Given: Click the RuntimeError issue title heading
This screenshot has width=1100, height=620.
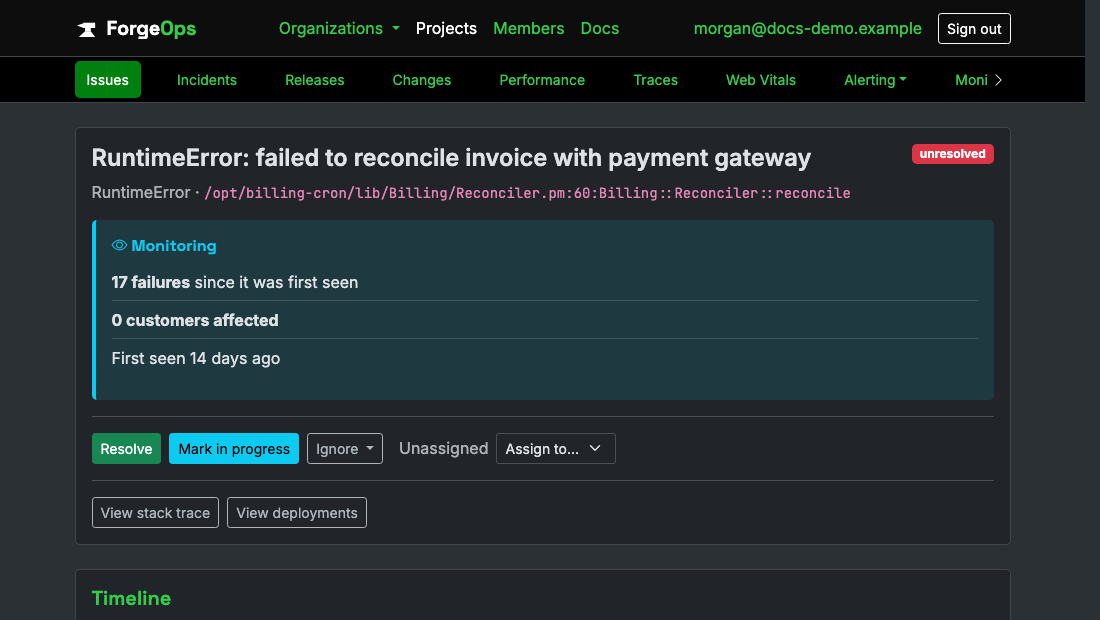Looking at the screenshot, I should (x=451, y=158).
